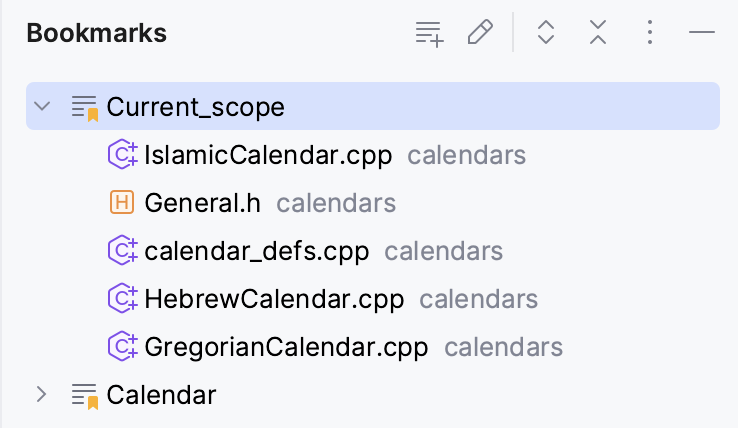Click the Calendar bookmark list icon
The height and width of the screenshot is (428, 738).
tap(85, 395)
